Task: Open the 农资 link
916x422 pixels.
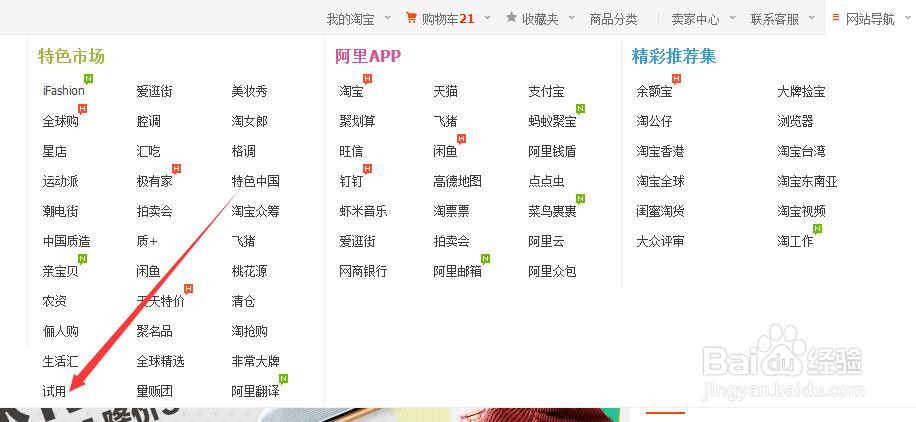Action: pos(54,302)
